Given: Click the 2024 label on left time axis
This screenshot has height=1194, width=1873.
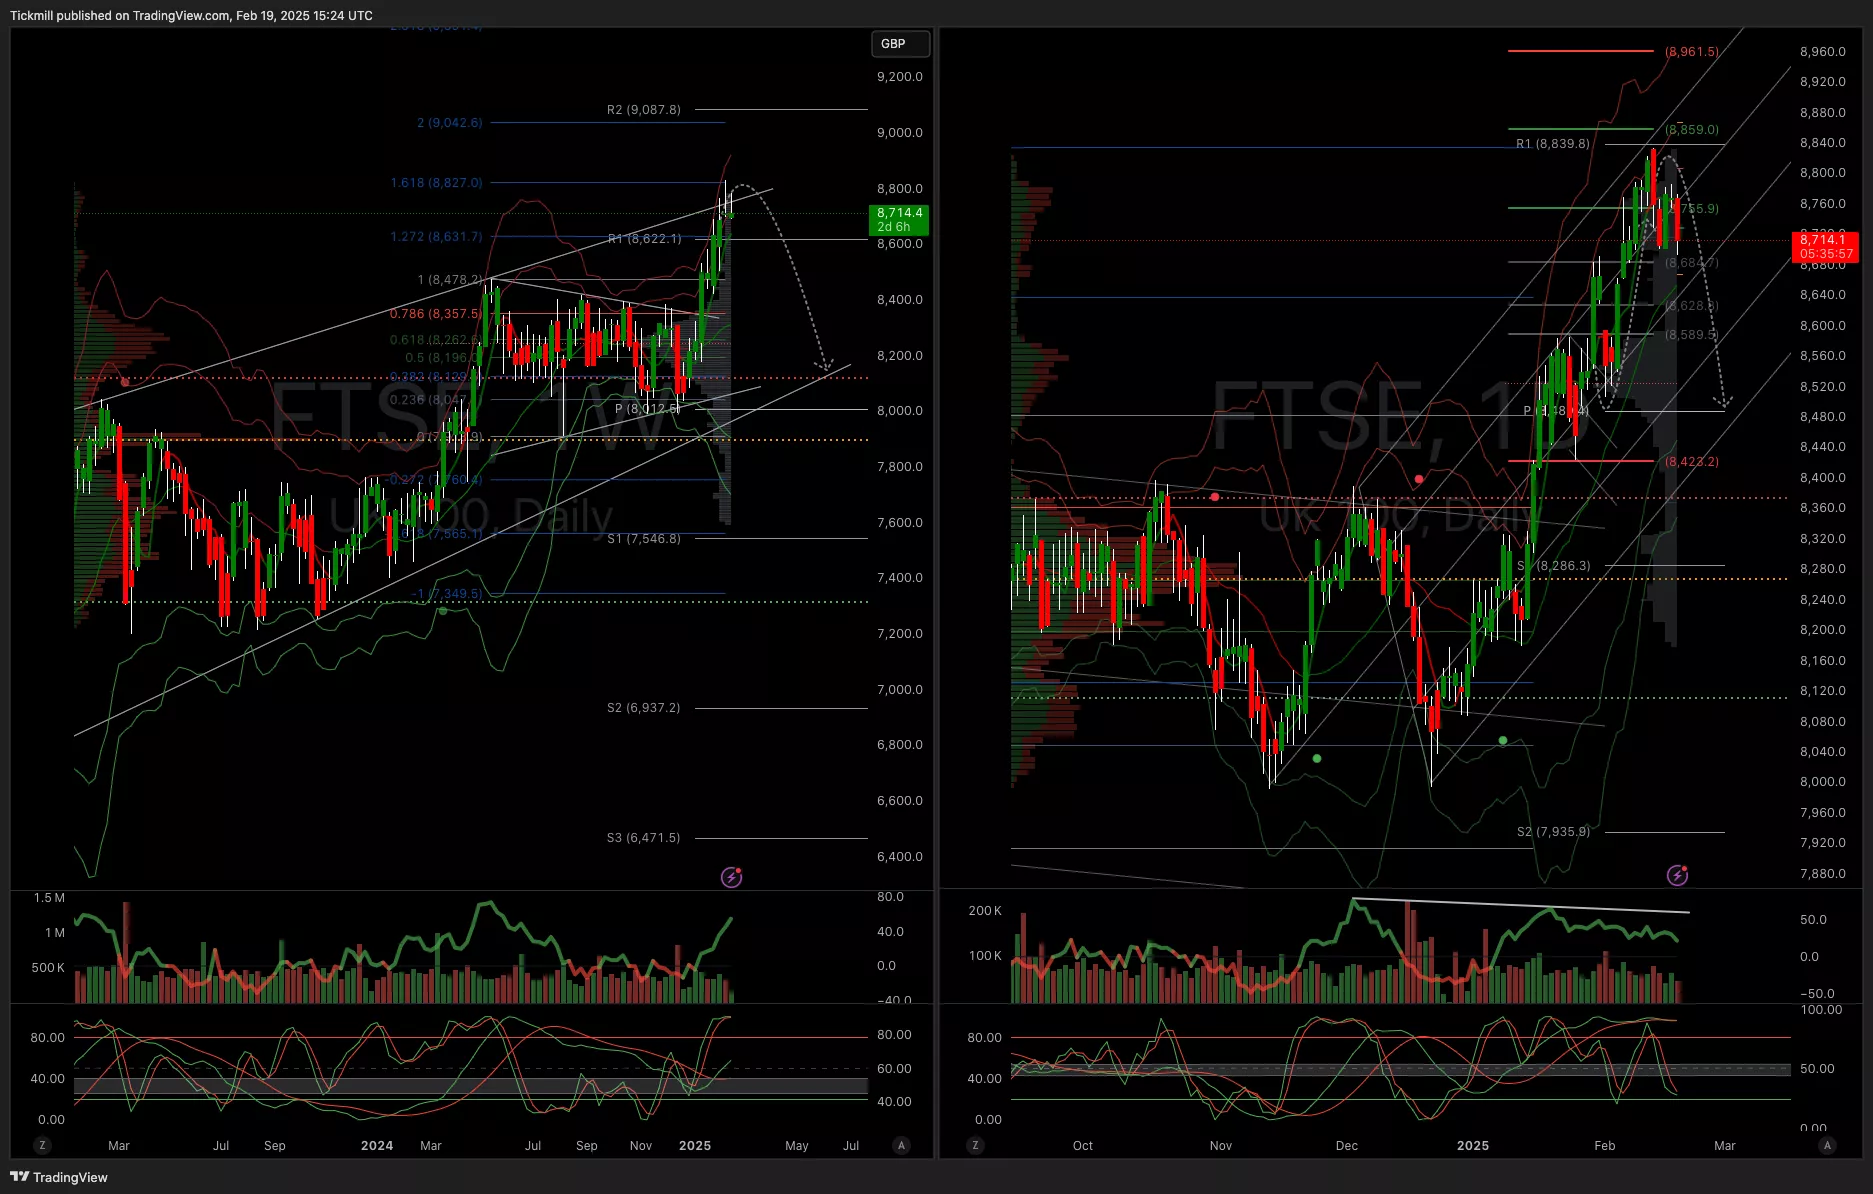Looking at the screenshot, I should tap(377, 1146).
